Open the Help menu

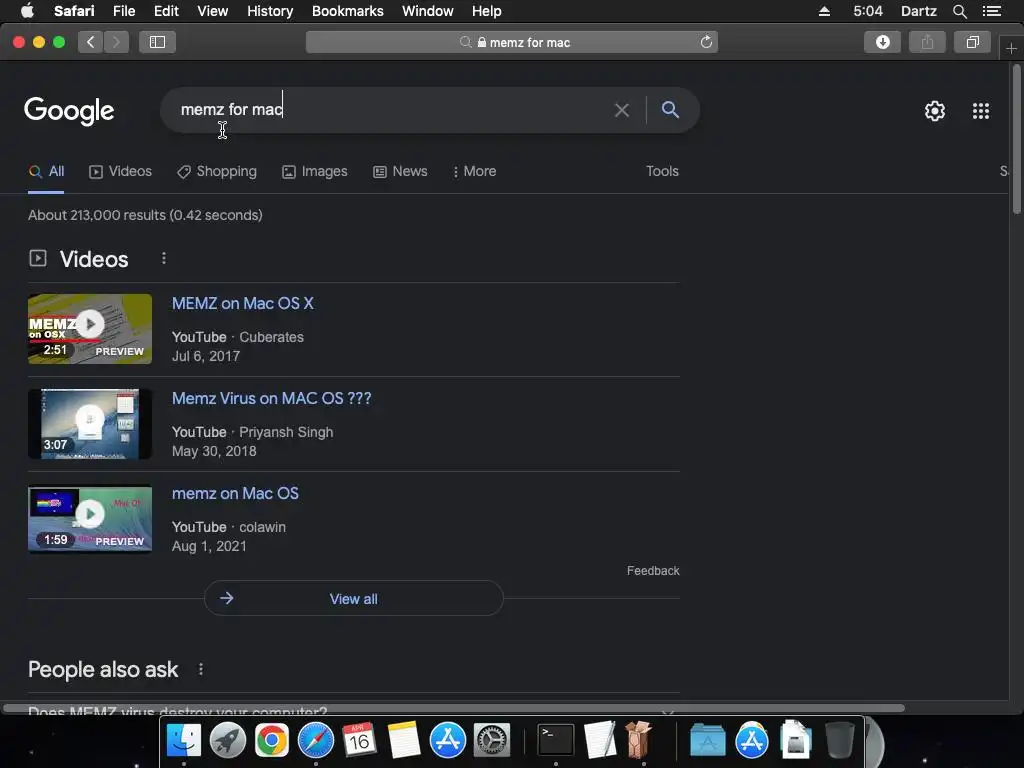(x=487, y=11)
